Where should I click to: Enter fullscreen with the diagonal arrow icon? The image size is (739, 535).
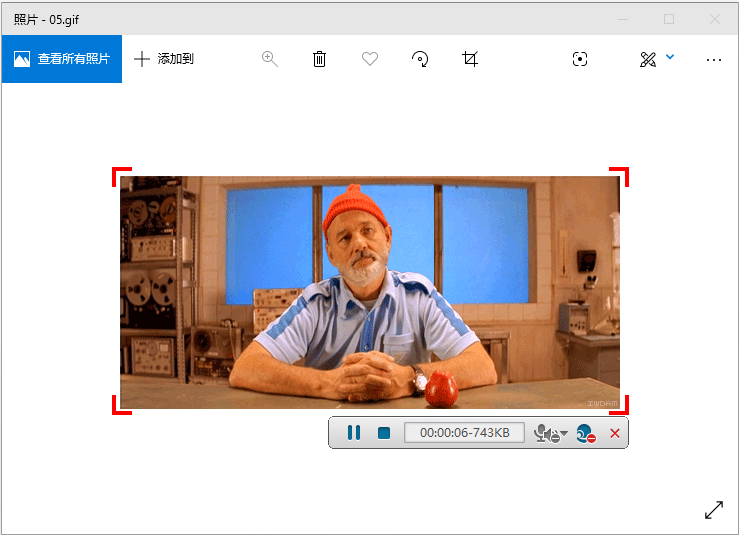click(x=714, y=510)
